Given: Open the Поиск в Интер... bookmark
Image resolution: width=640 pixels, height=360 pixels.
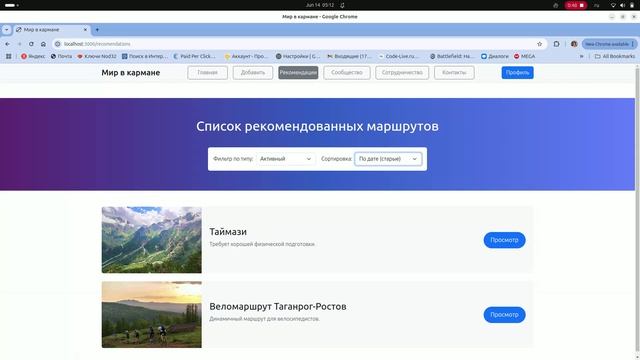Looking at the screenshot, I should click(144, 56).
